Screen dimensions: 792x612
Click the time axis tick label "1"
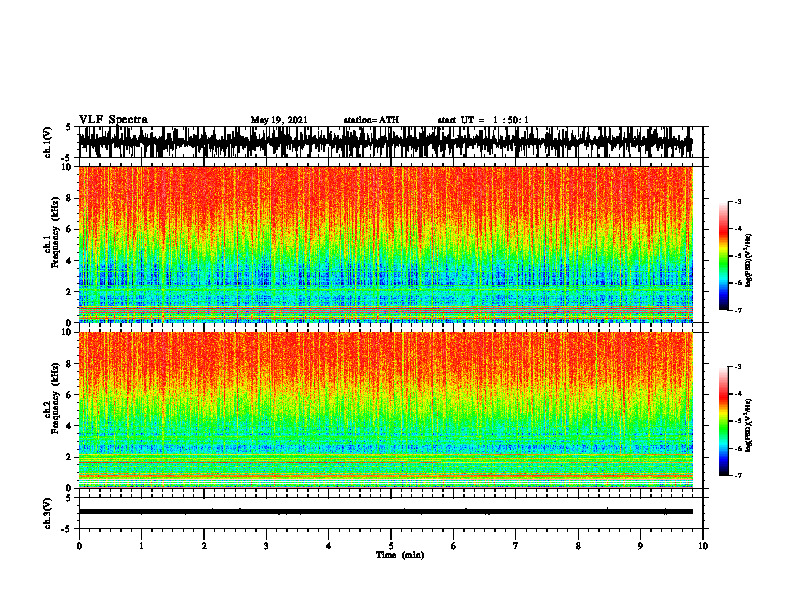pyautogui.click(x=141, y=546)
